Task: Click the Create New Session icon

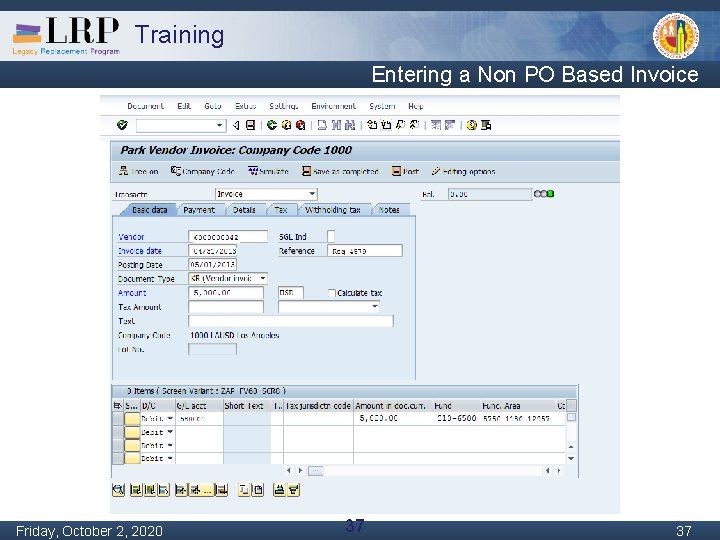Action: click(436, 125)
